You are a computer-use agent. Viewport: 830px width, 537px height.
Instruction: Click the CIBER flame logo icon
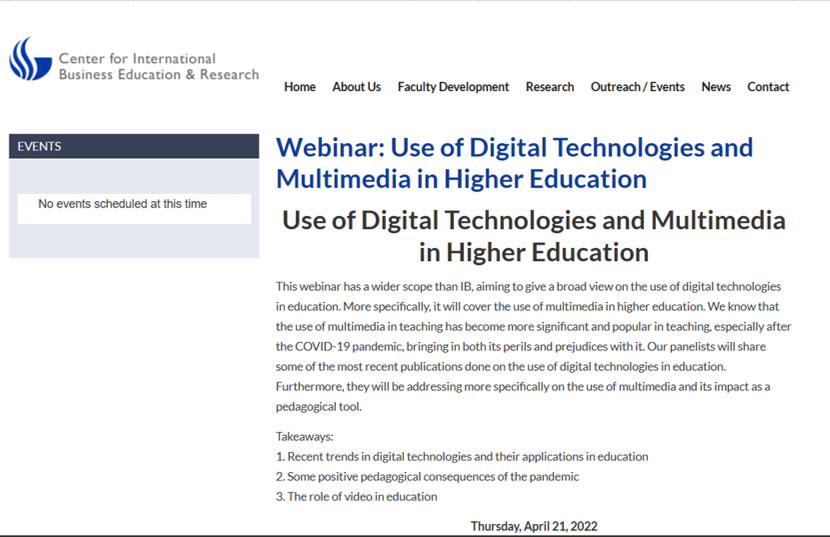(x=31, y=59)
